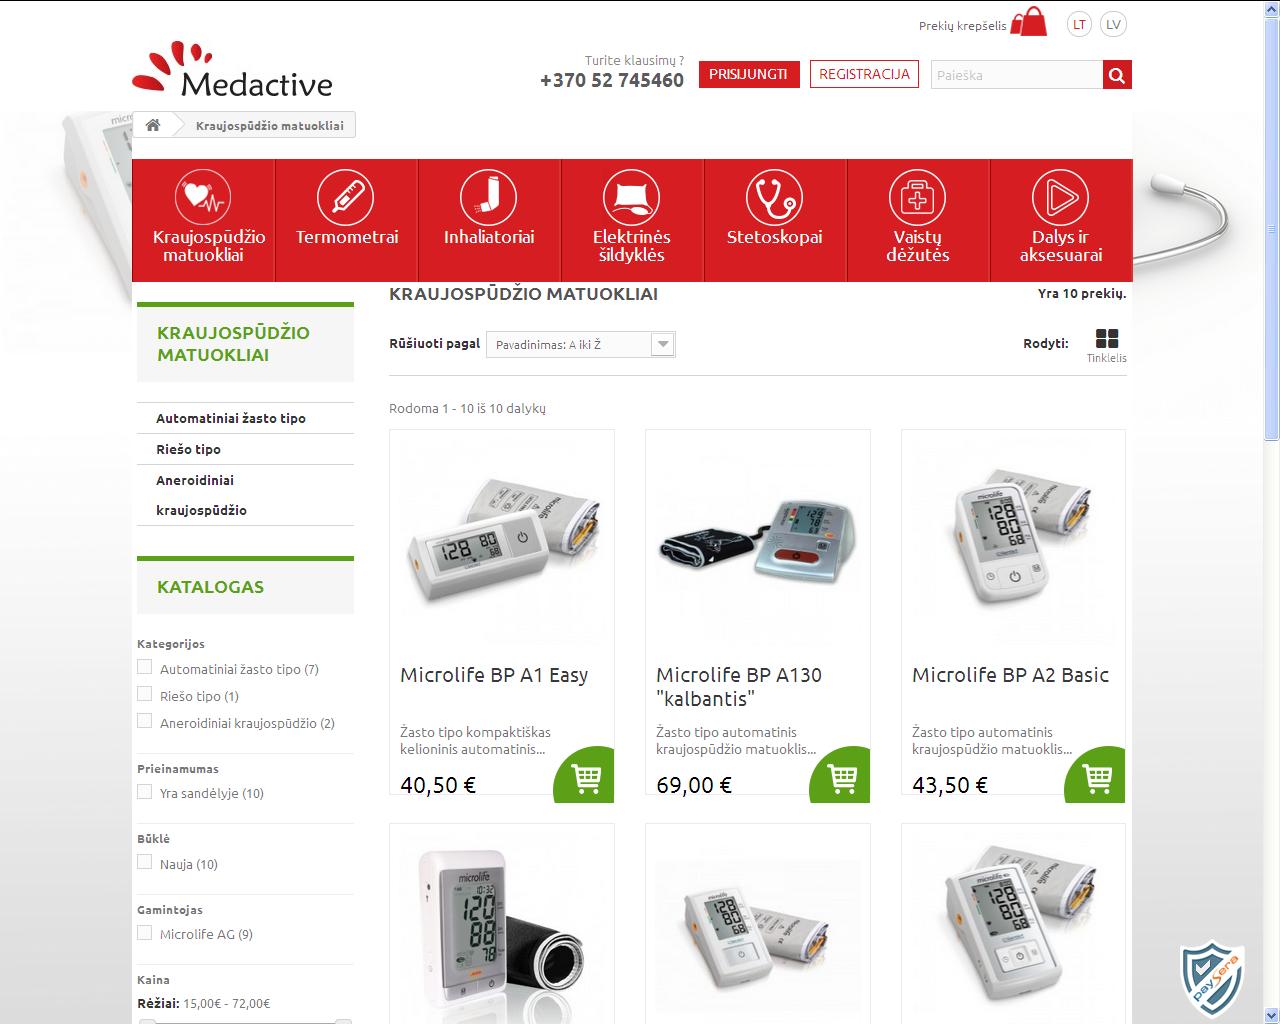The width and height of the screenshot is (1280, 1024).
Task: Enable the Microlife AG manufacturer filter
Action: pos(145,932)
